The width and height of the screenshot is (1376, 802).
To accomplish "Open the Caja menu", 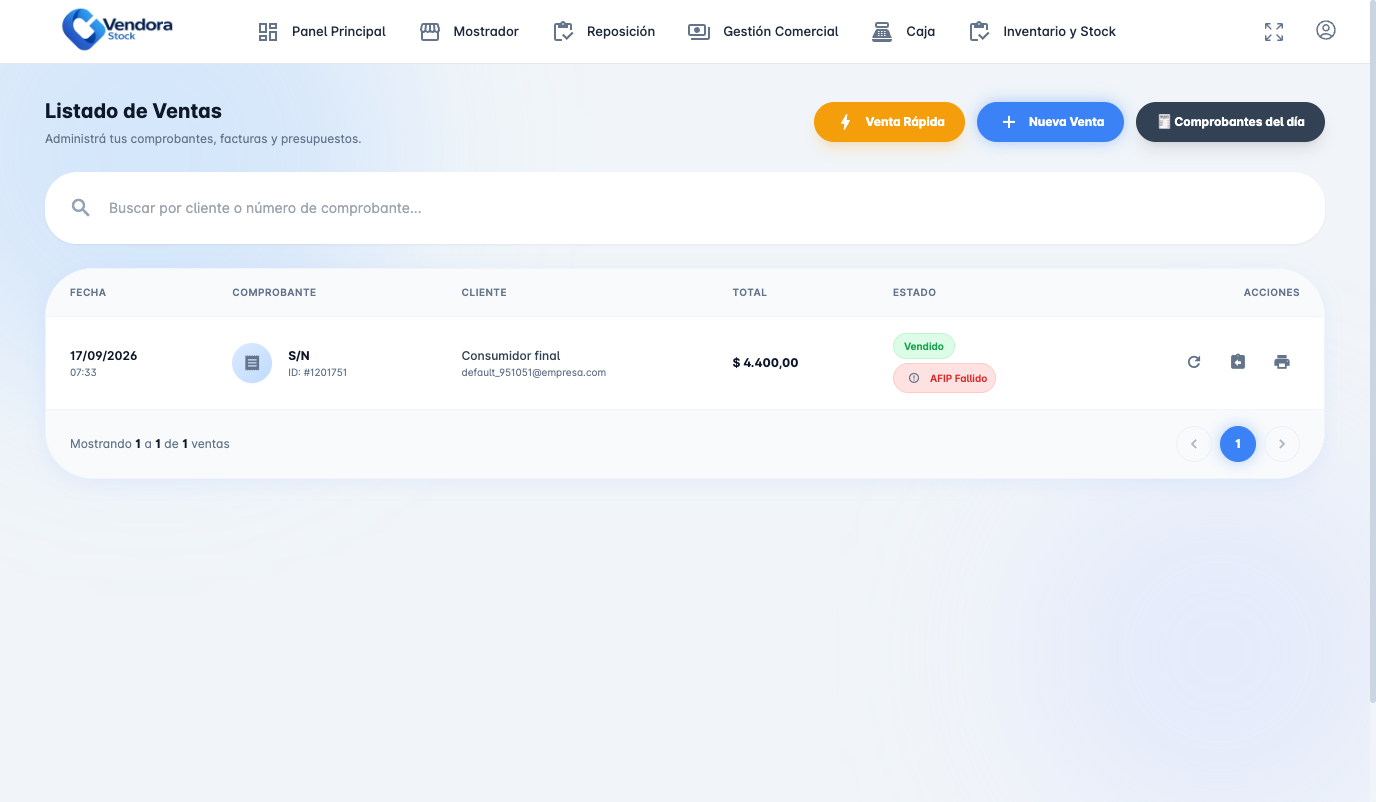I will tap(903, 32).
